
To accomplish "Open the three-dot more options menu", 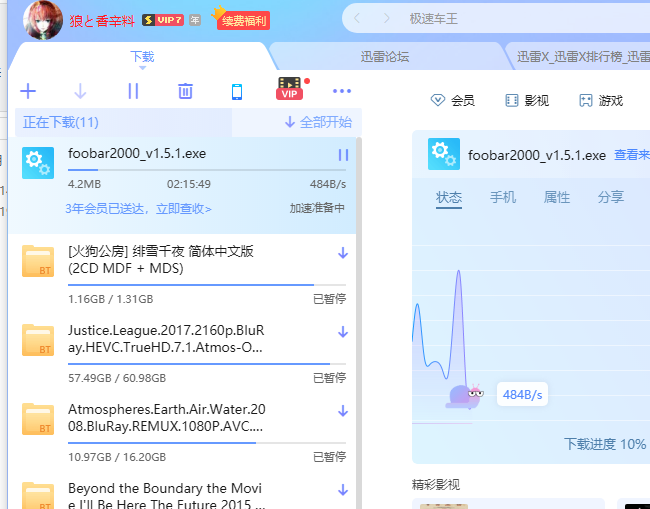I will click(x=342, y=92).
